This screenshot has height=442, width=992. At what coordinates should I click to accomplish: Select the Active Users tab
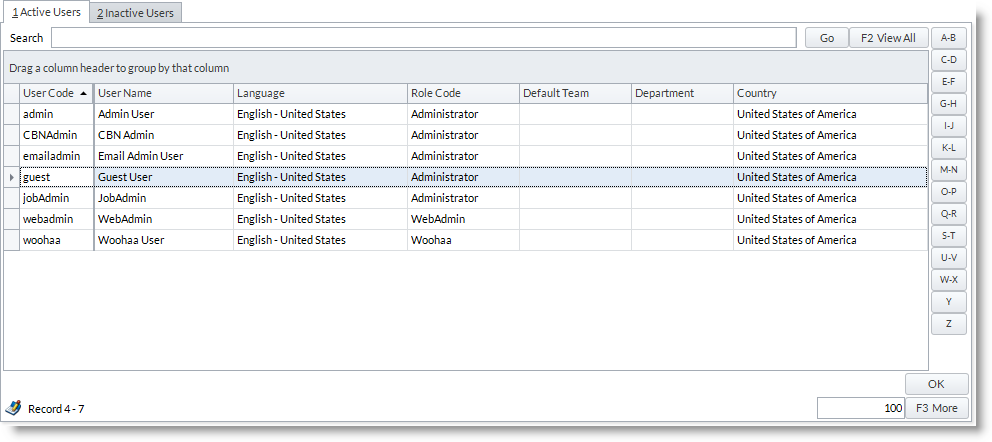point(46,12)
